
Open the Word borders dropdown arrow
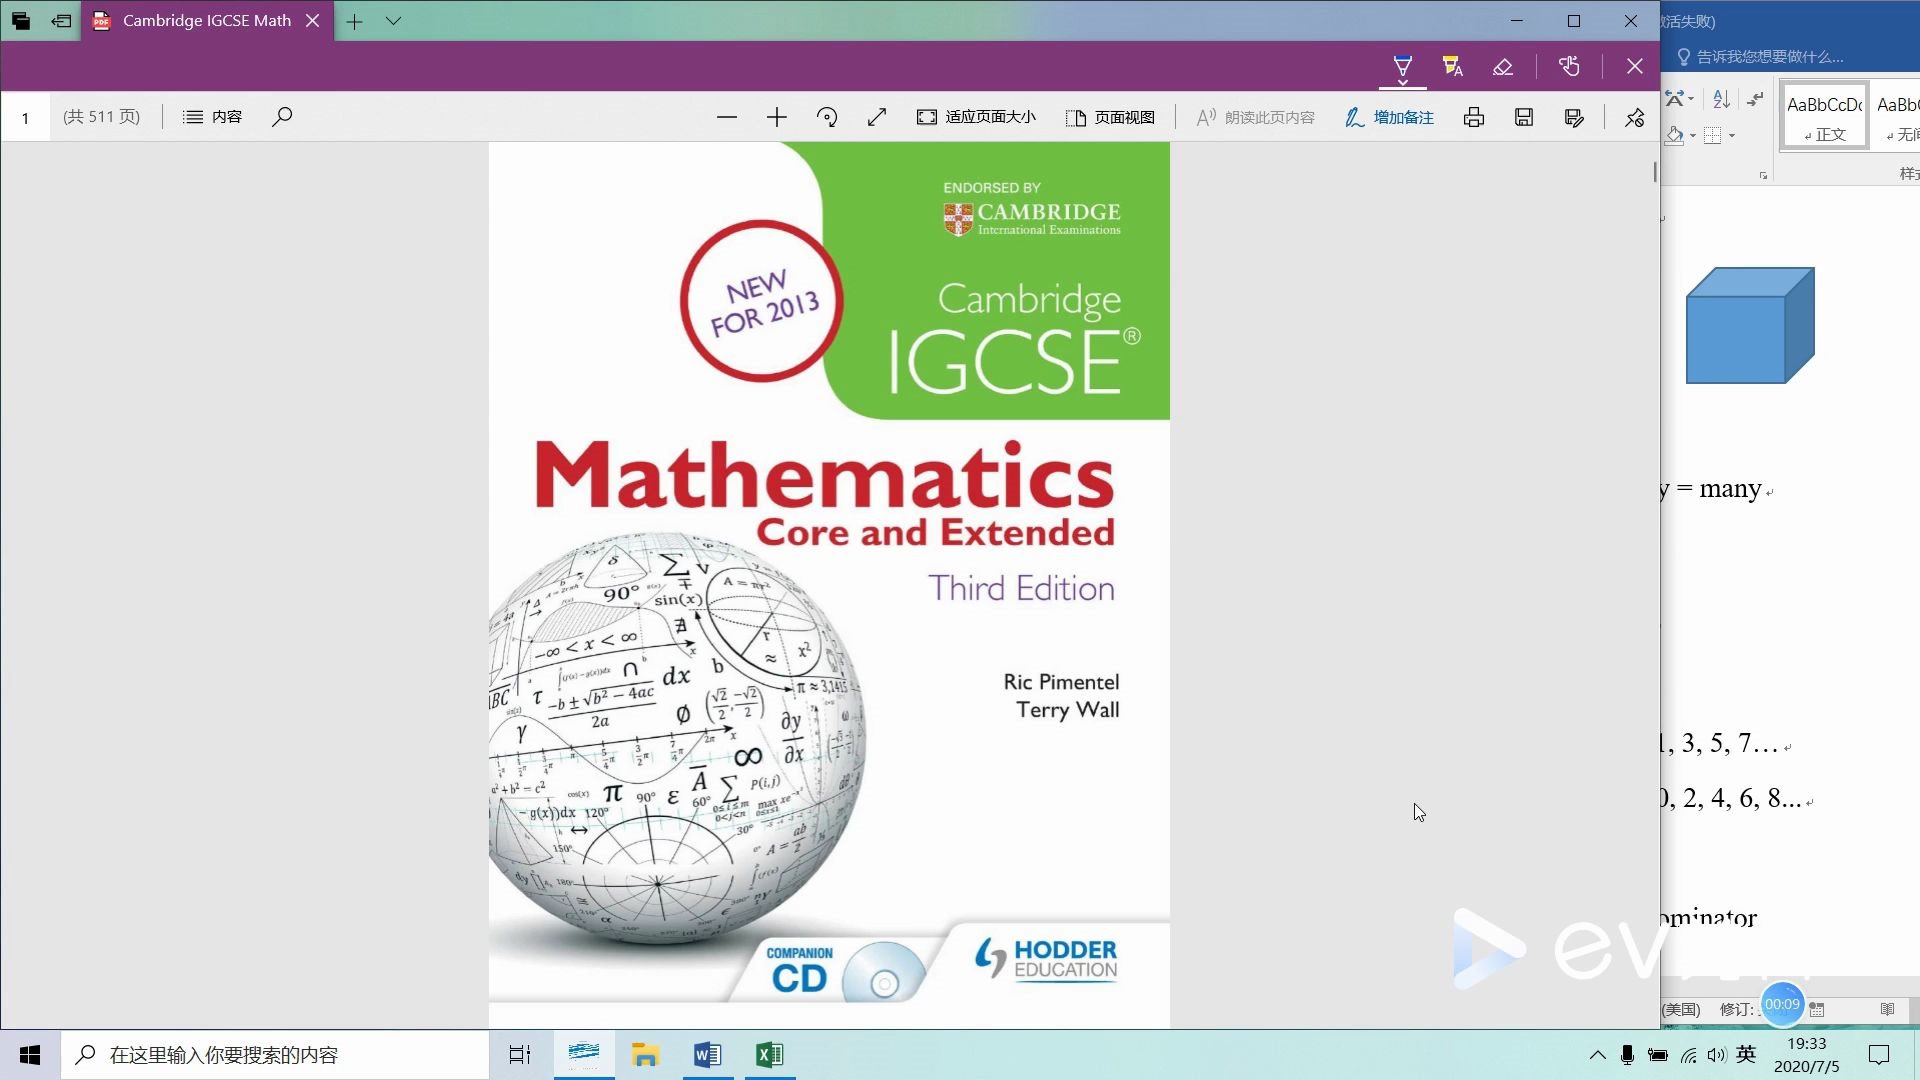pyautogui.click(x=1732, y=136)
